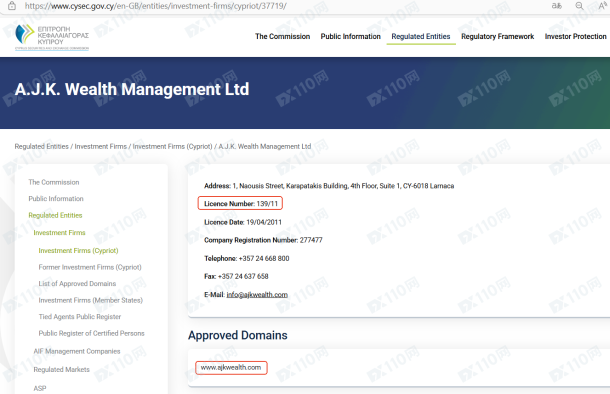Screen dimensions: 610x394
Task: Click the Approved Domains heading
Action: pyautogui.click(x=238, y=335)
